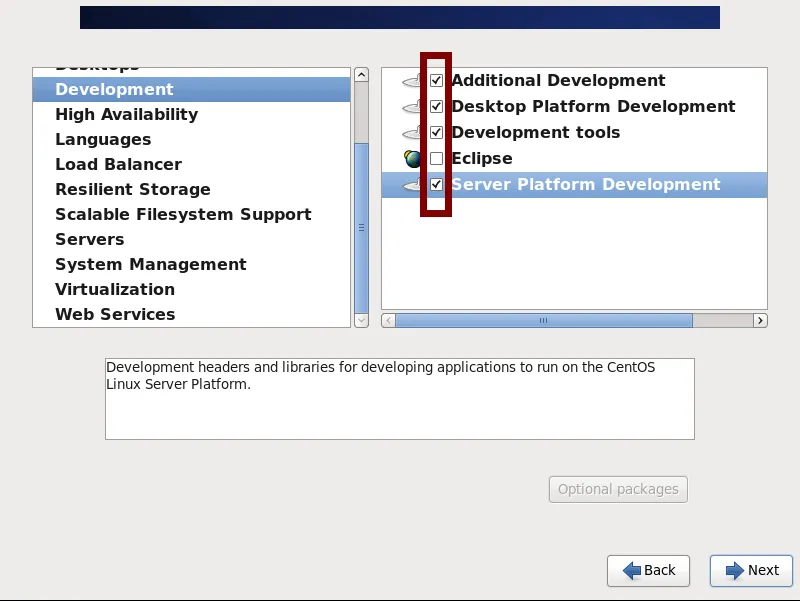Click the package list scroll left arrow
Image resolution: width=800 pixels, height=601 pixels.
(x=389, y=320)
